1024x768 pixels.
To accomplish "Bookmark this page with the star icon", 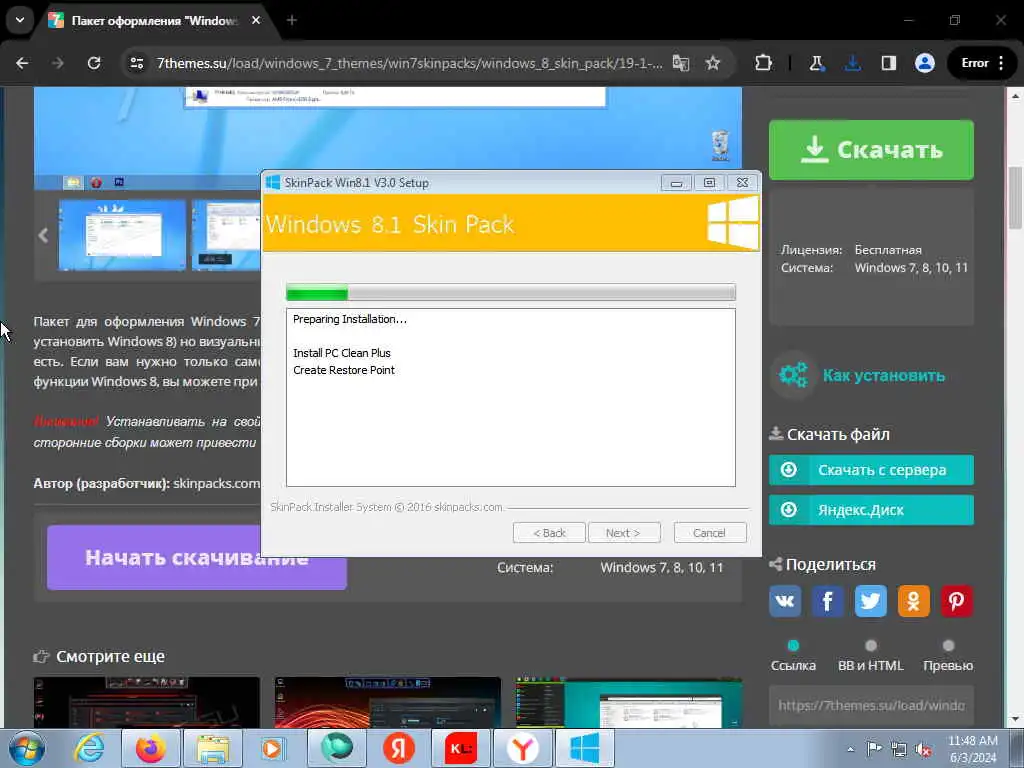I will [712, 63].
